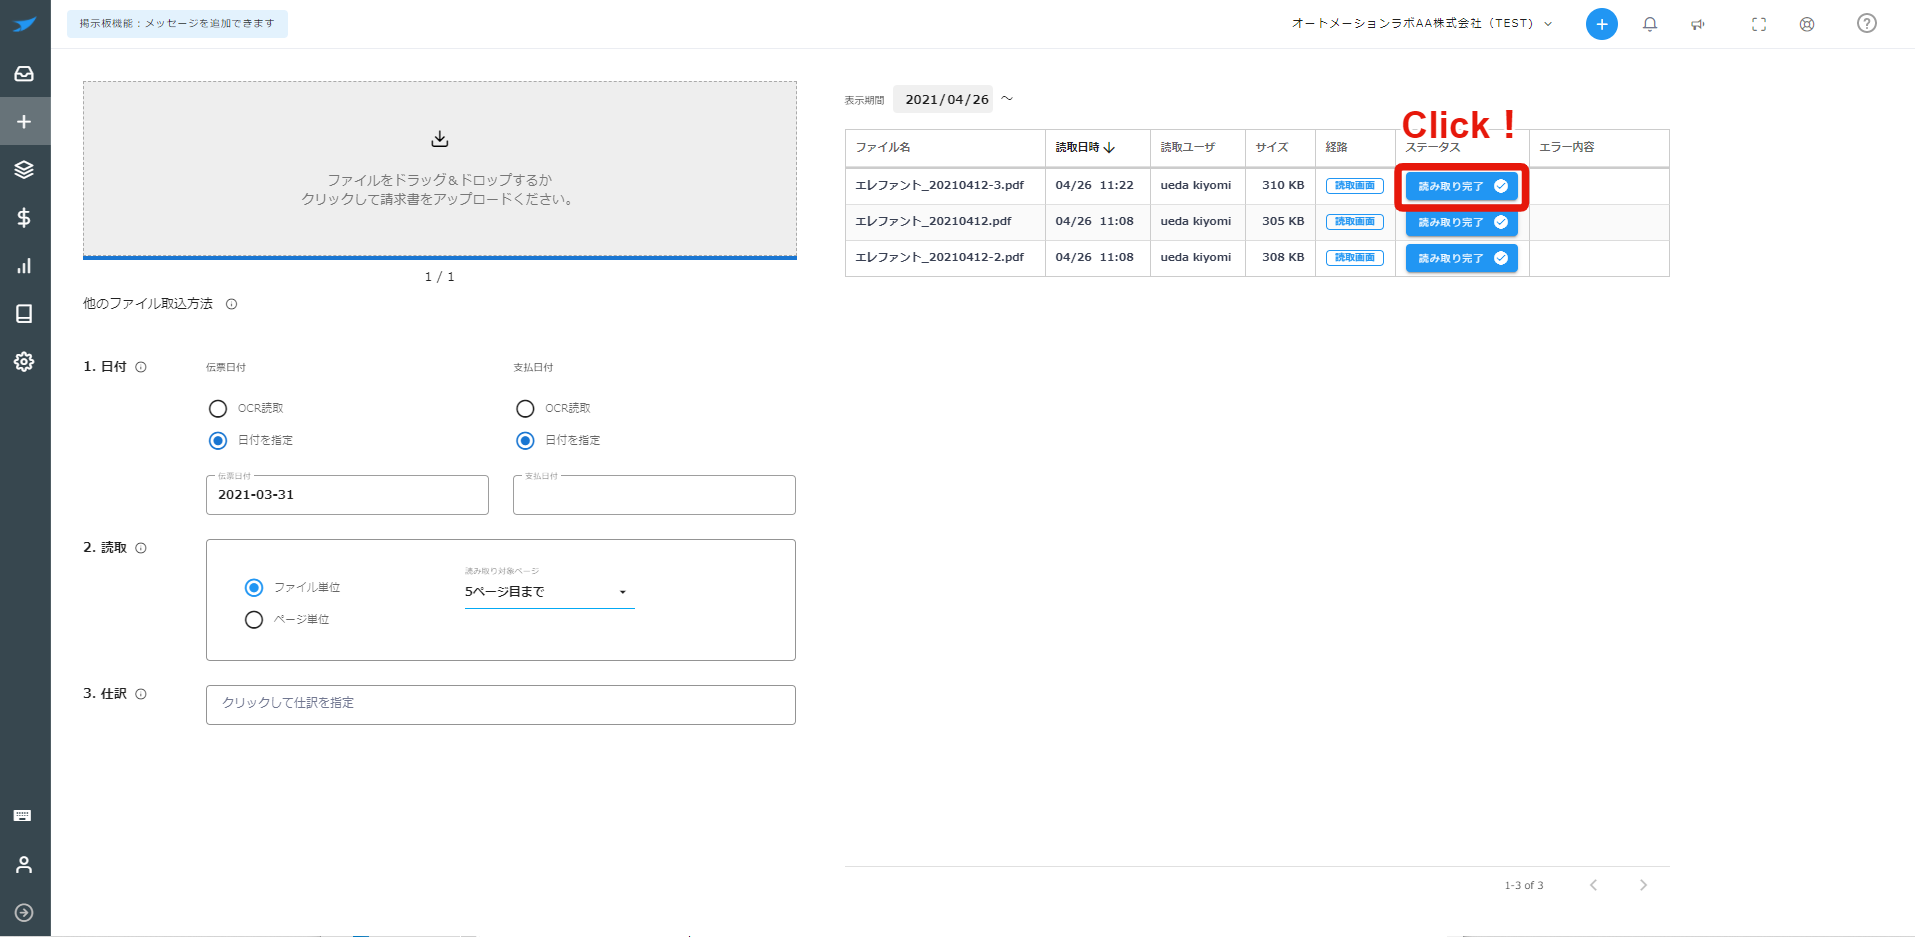This screenshot has width=1915, height=937.
Task: Sort by 読取日時 using the down arrow
Action: click(1109, 147)
